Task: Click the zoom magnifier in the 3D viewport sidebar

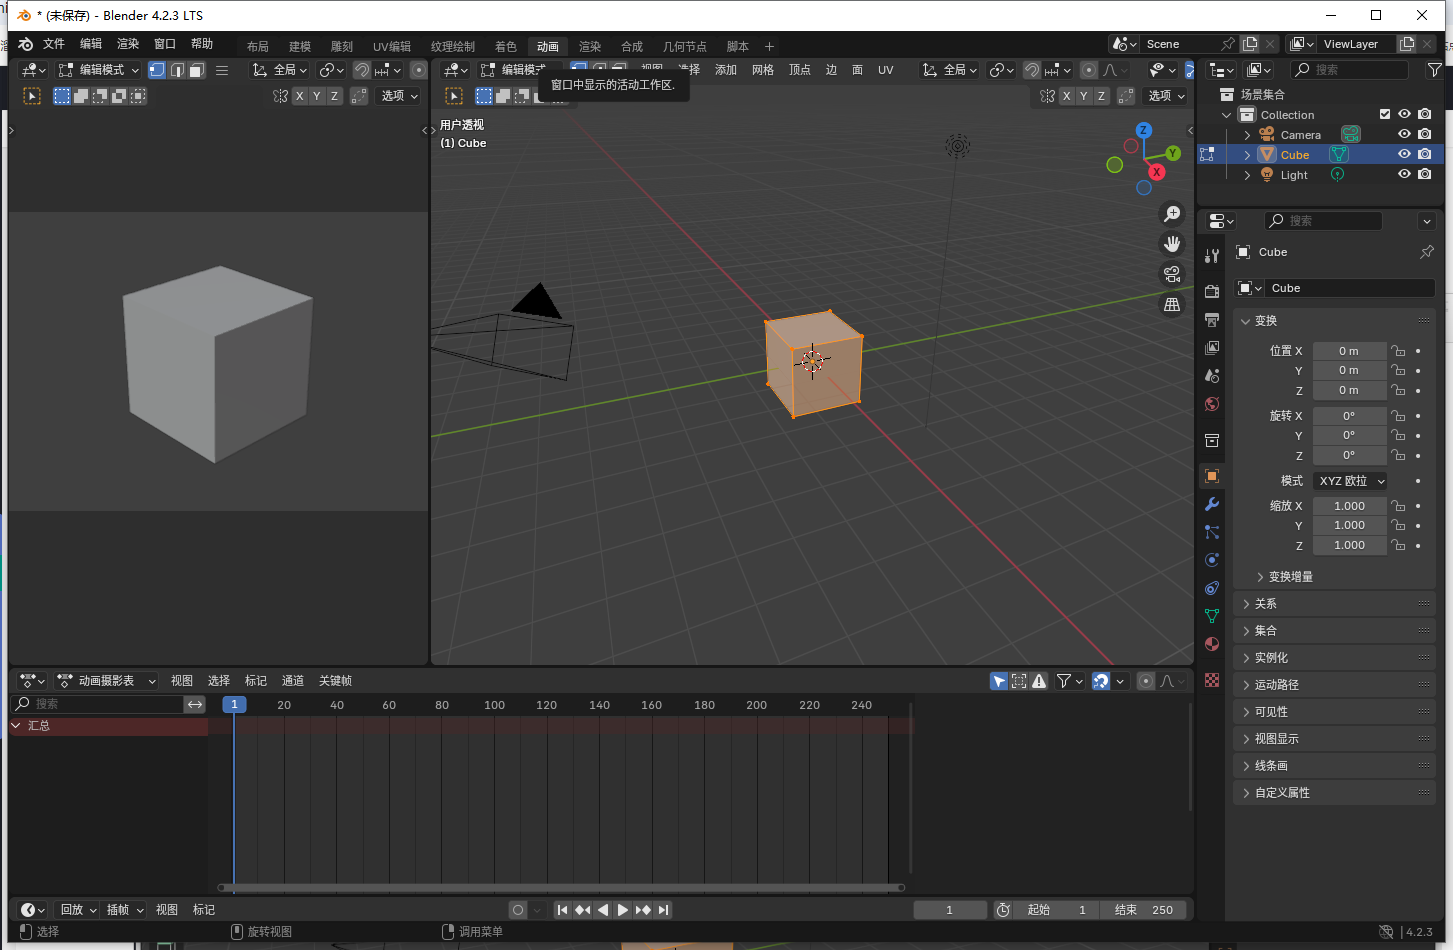Action: [x=1172, y=213]
